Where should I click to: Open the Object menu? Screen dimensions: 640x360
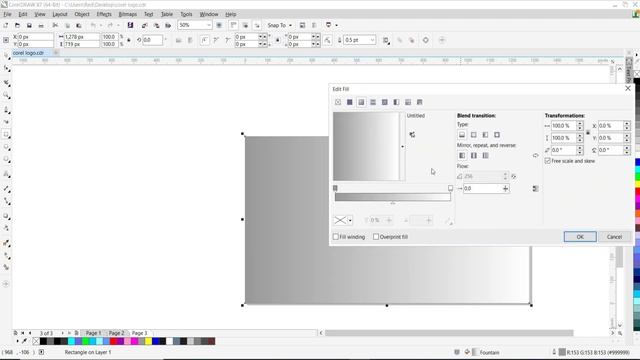pyautogui.click(x=82, y=14)
